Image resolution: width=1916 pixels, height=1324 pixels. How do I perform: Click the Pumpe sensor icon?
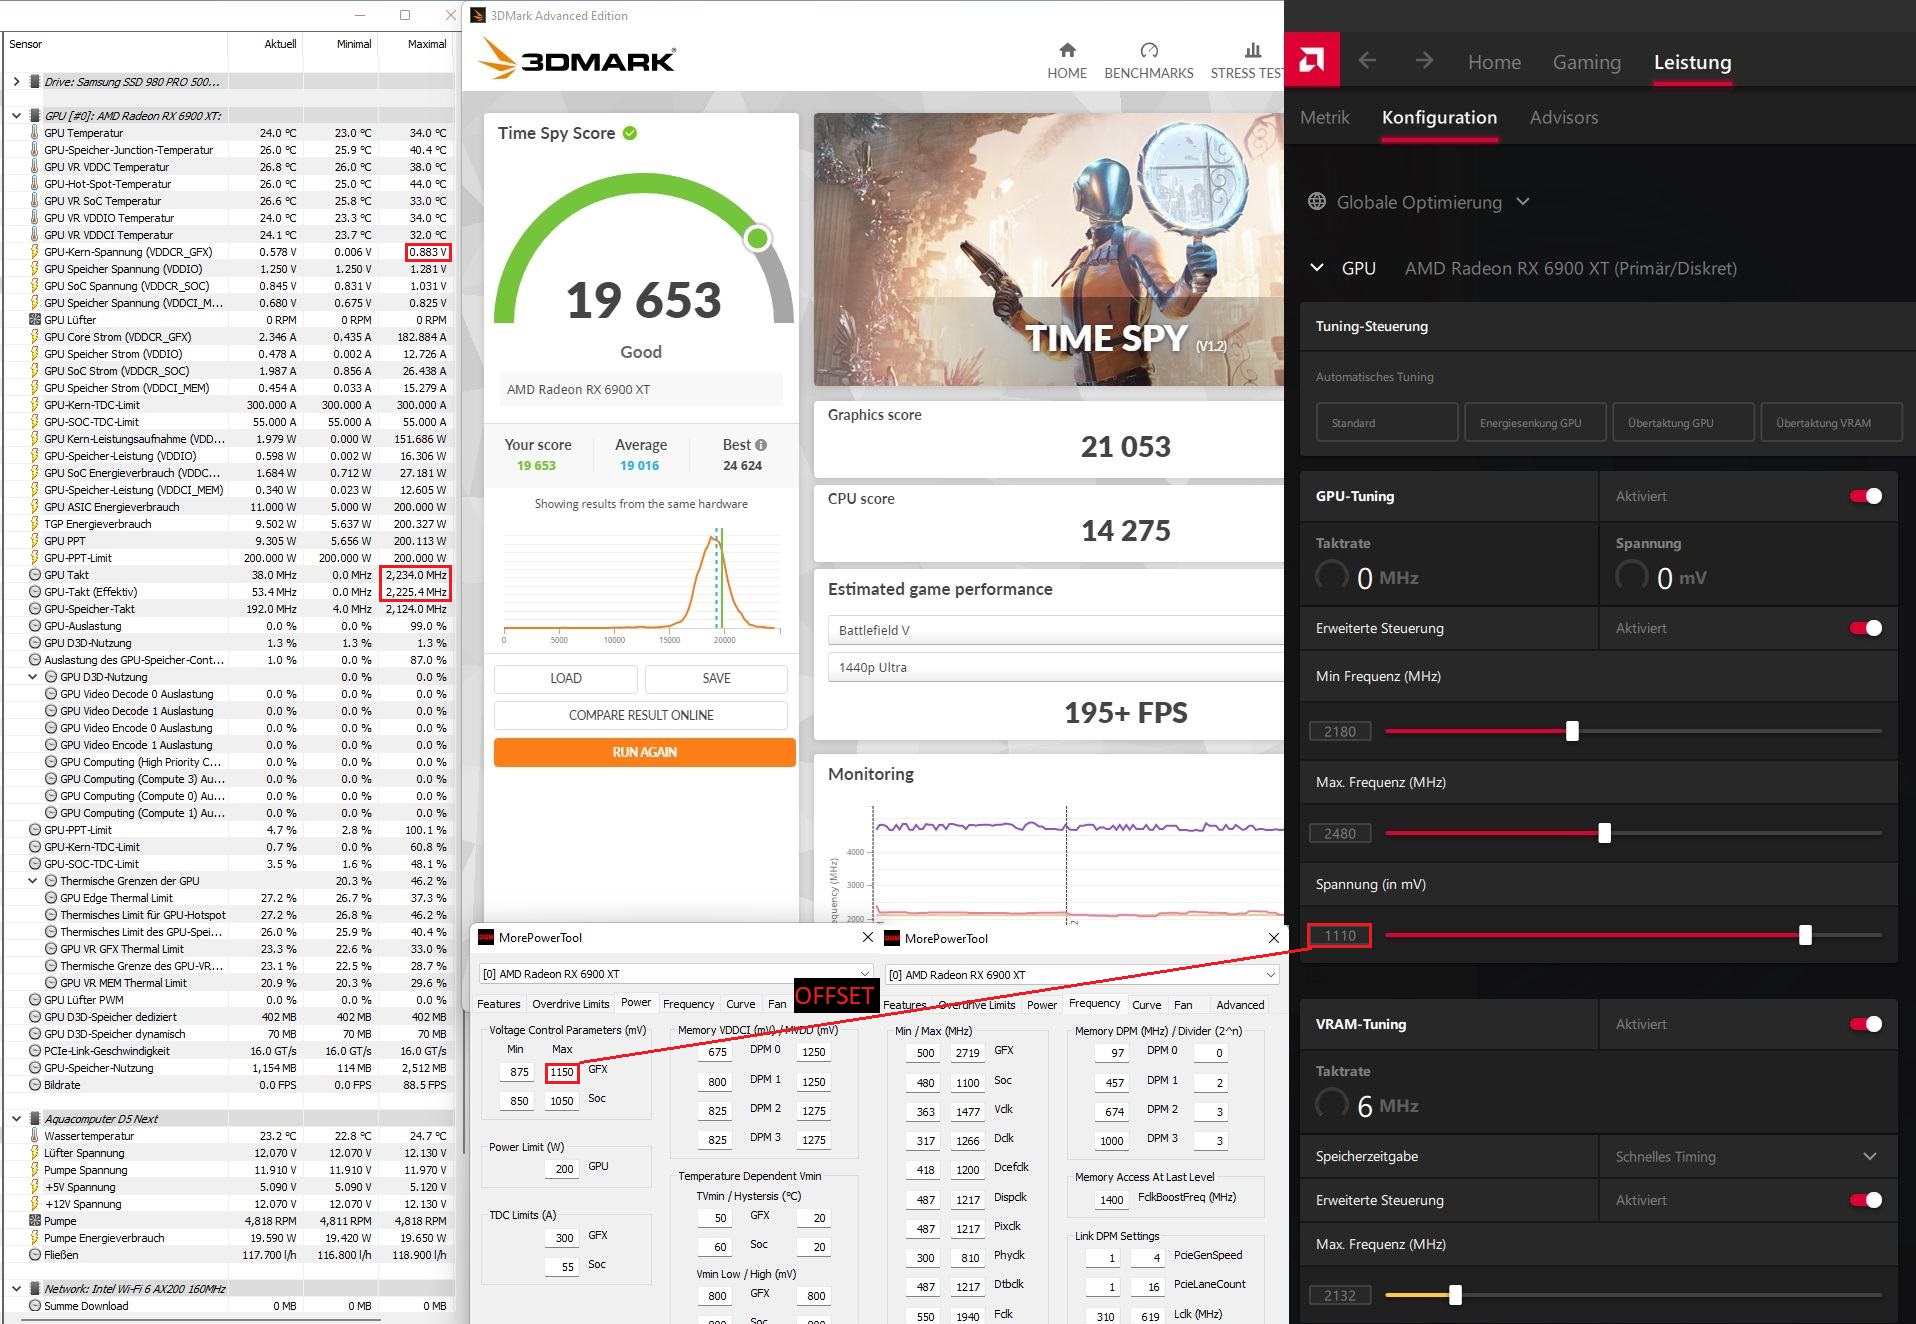[x=35, y=1221]
